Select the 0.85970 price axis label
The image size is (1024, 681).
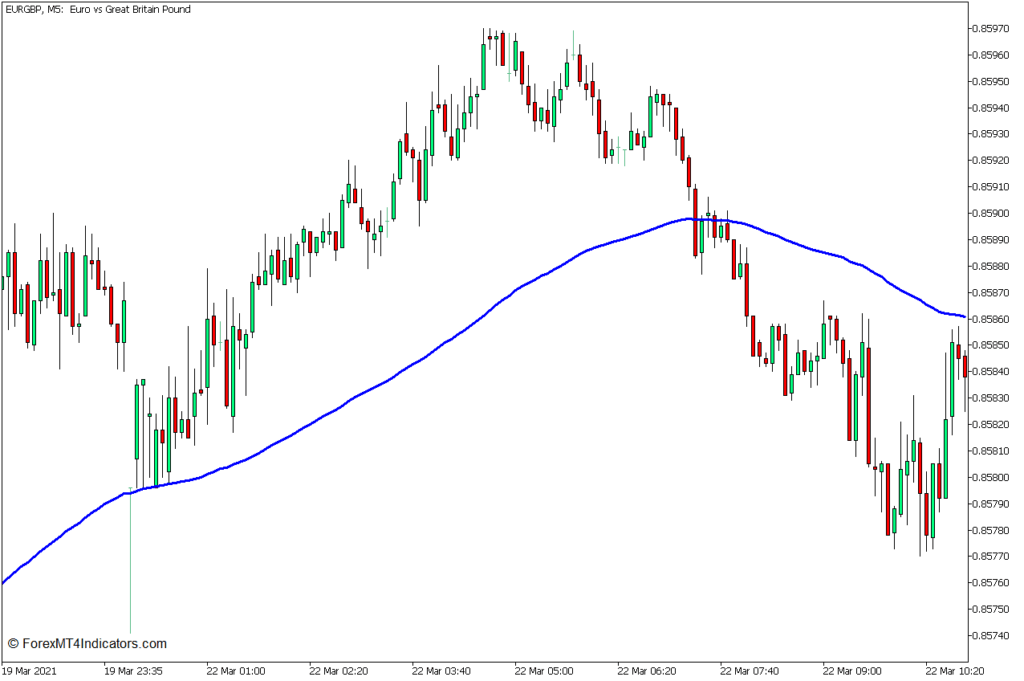[x=990, y=28]
